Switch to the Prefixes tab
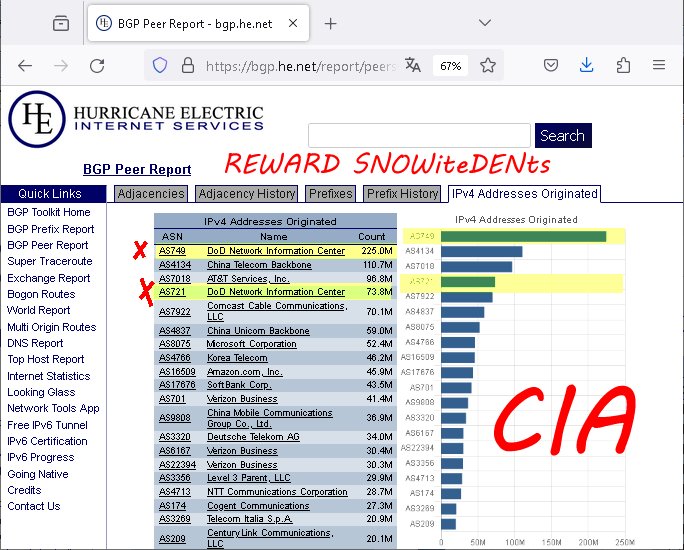Screen dimensions: 684x550 point(331,194)
